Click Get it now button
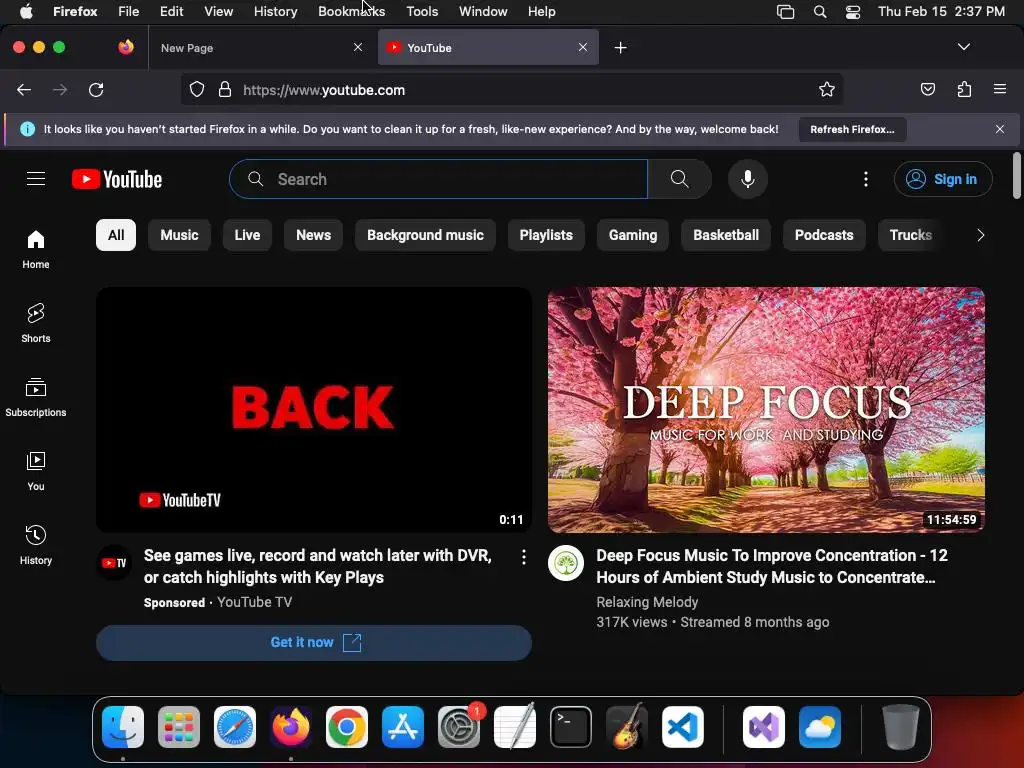Screen dimensions: 1024x768 314,643
